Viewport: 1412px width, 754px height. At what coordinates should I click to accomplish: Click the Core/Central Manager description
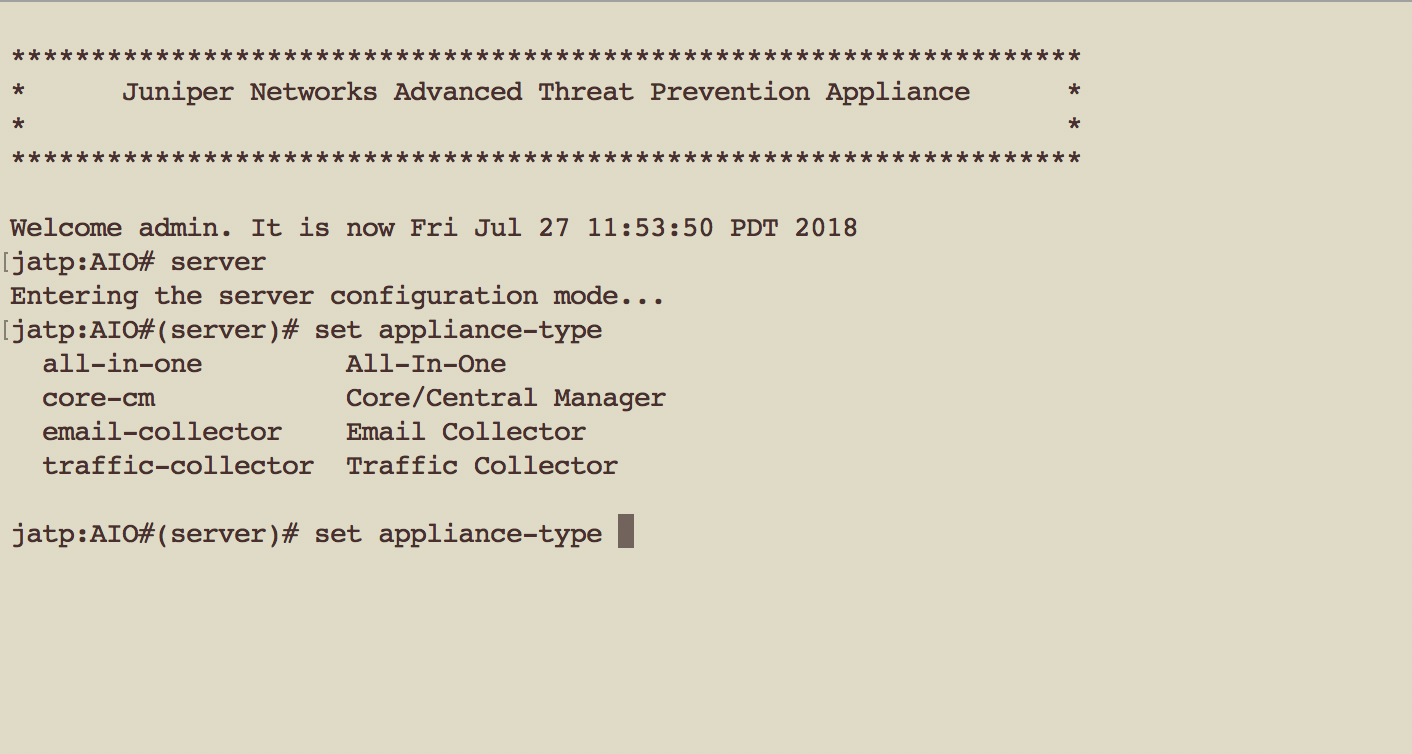point(506,398)
